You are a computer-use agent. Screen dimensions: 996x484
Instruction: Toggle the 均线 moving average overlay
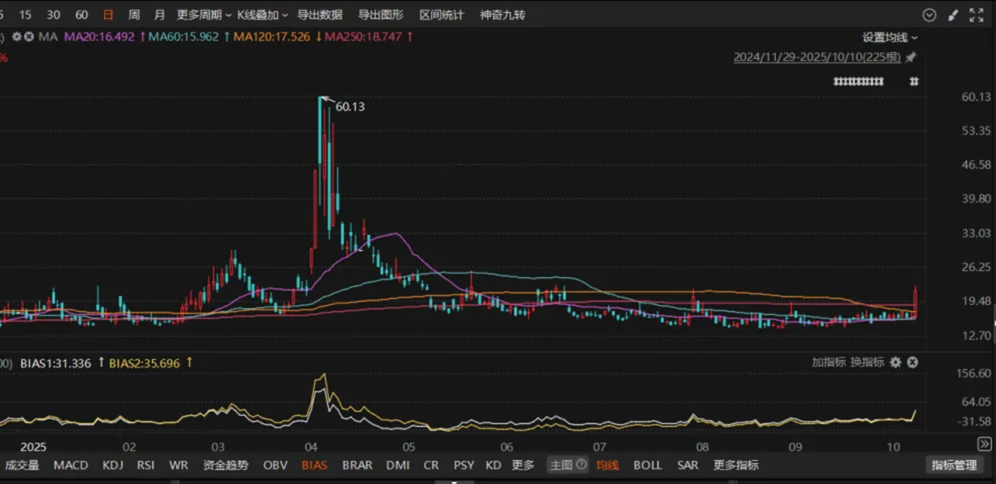(608, 465)
